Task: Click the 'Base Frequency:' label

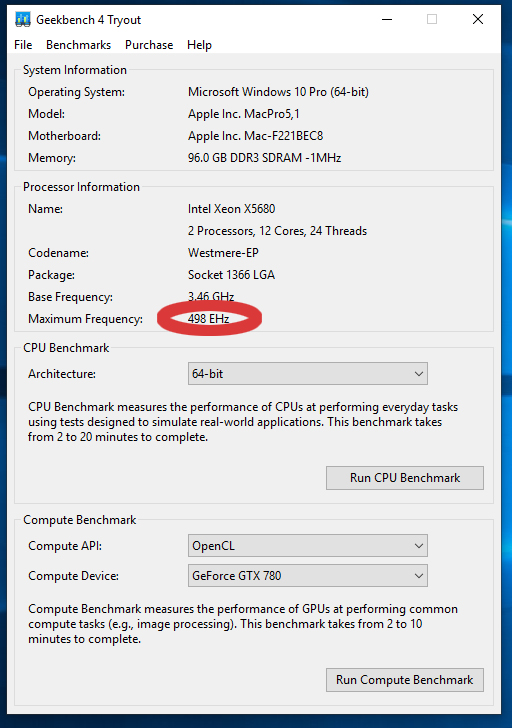Action: click(70, 297)
